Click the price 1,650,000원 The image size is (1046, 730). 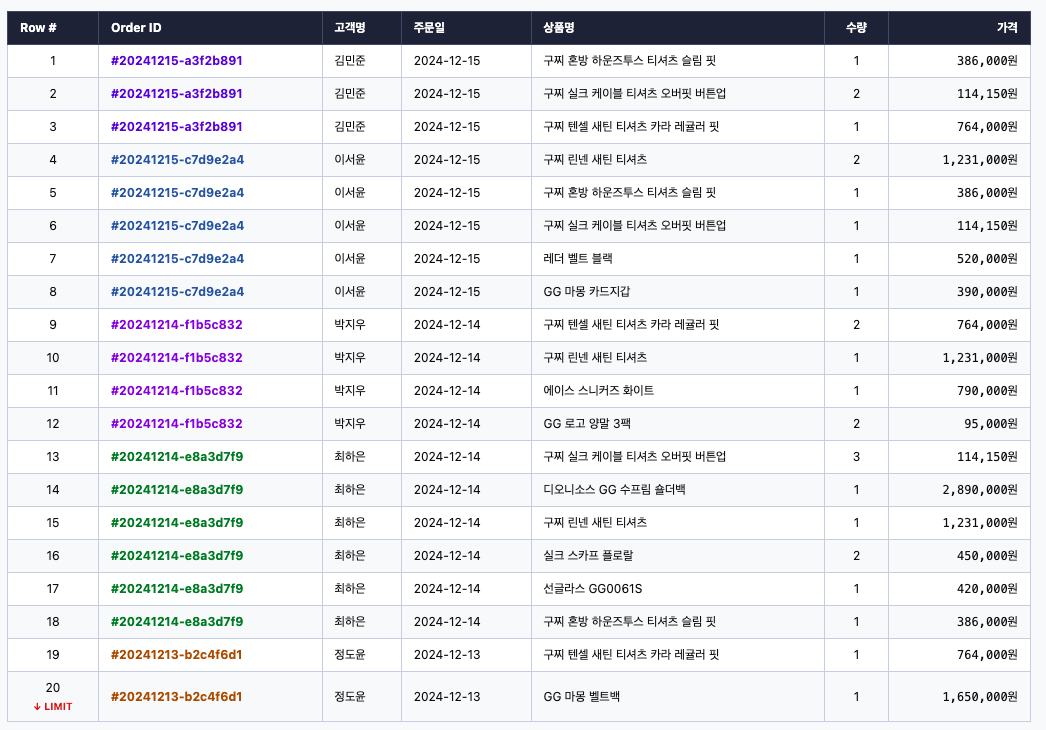pos(980,697)
